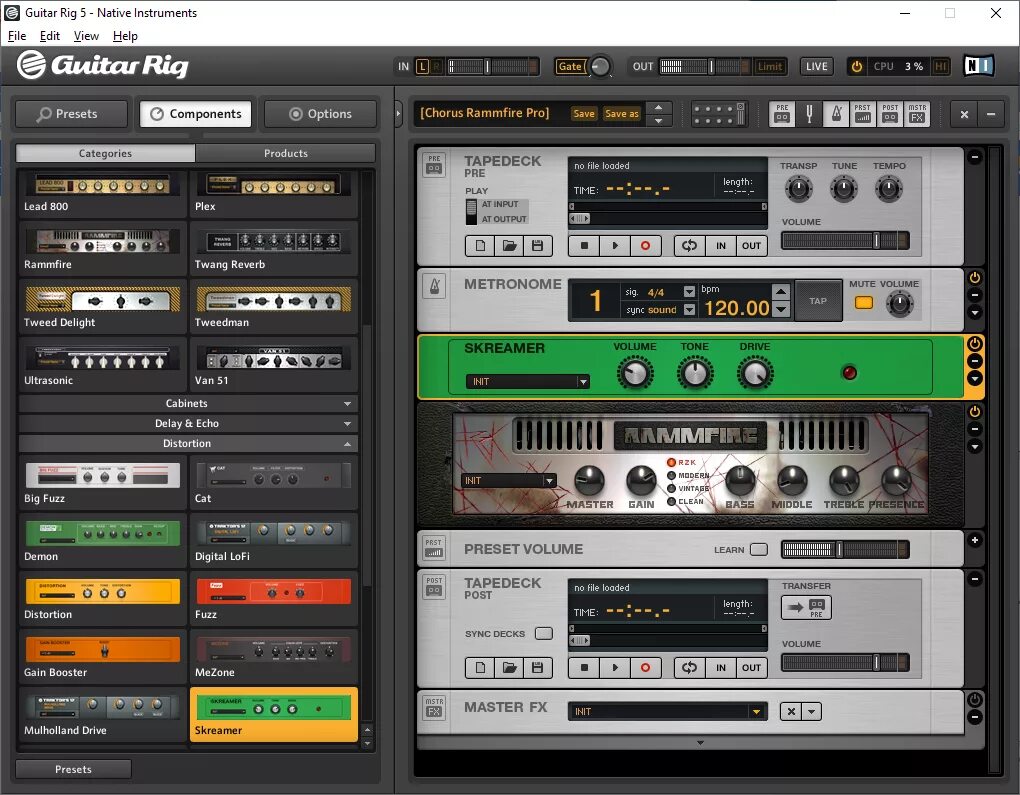Viewport: 1020px width, 795px height.
Task: Open metronome sync sound dropdown
Action: tap(690, 310)
